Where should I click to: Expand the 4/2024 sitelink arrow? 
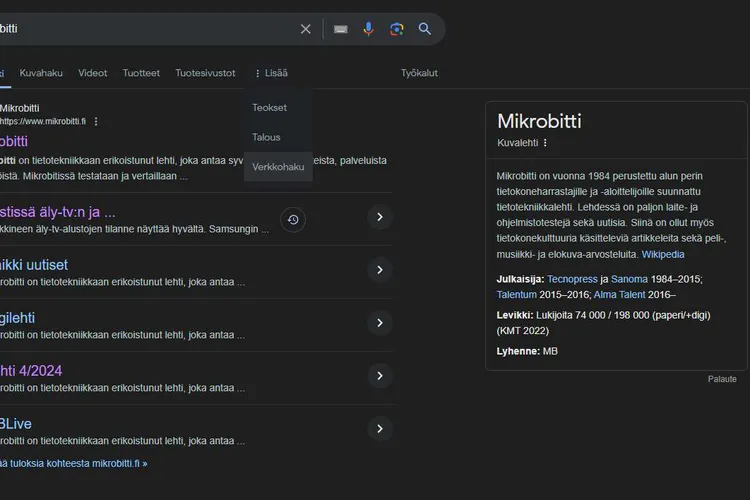[379, 376]
